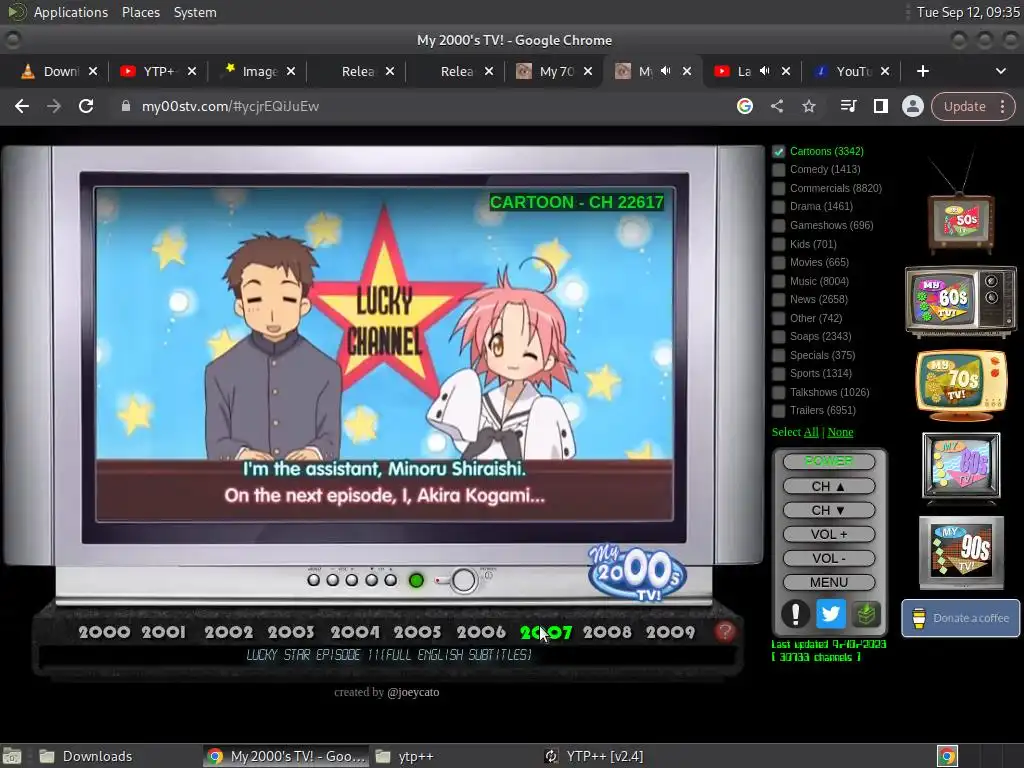This screenshot has width=1024, height=768.
Task: Click the Google icon in address bar
Action: [x=744, y=106]
